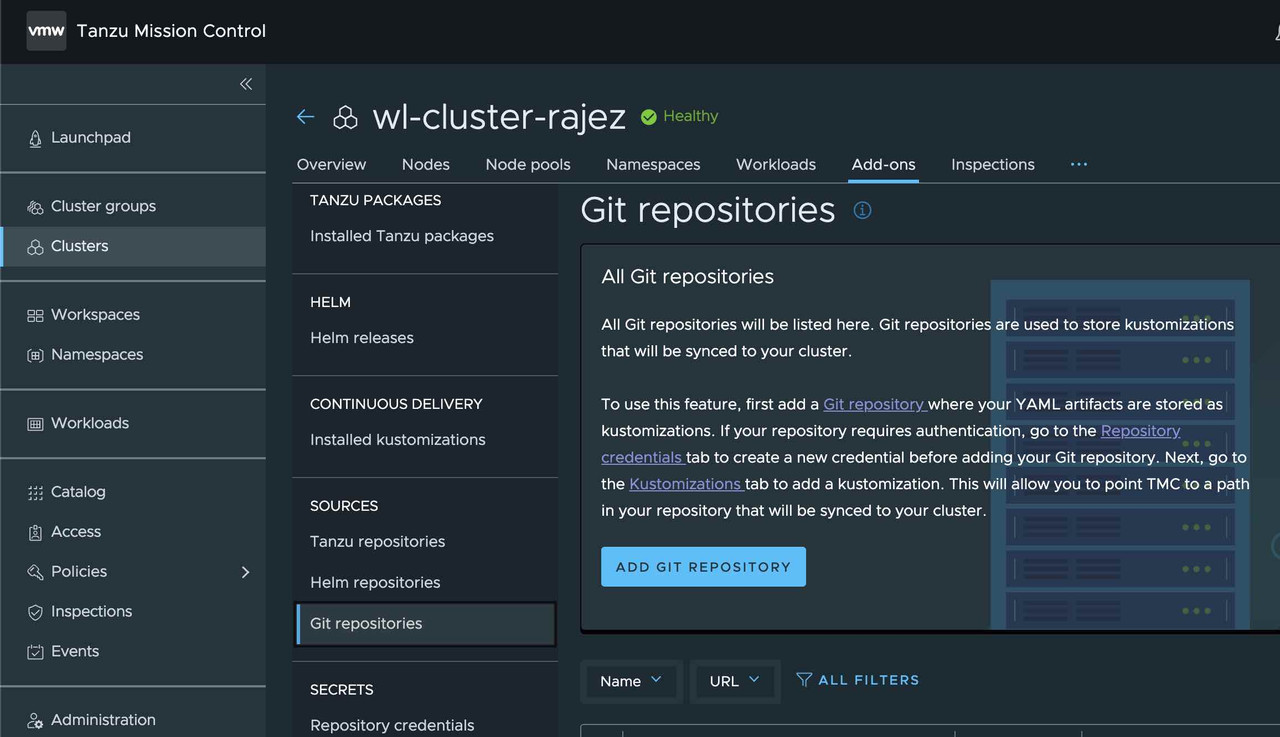The width and height of the screenshot is (1280, 737).
Task: Select Git repositories in side menu
Action: point(426,624)
